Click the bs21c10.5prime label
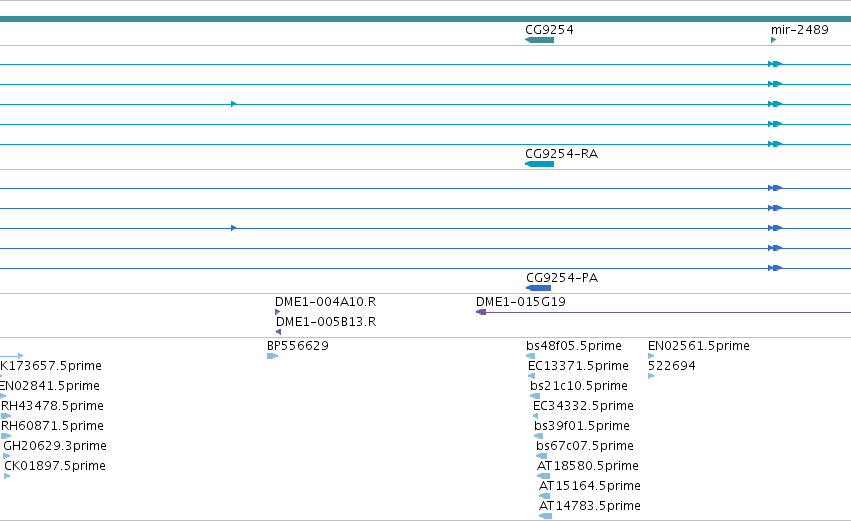Screen dimensions: 851x521 tap(579, 386)
